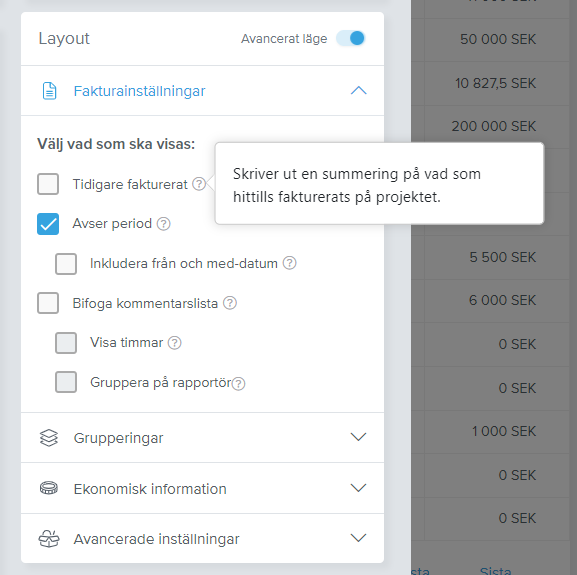The height and width of the screenshot is (575, 577).
Task: Click help icon beside Inkludera från och med-datum
Action: pos(290,263)
